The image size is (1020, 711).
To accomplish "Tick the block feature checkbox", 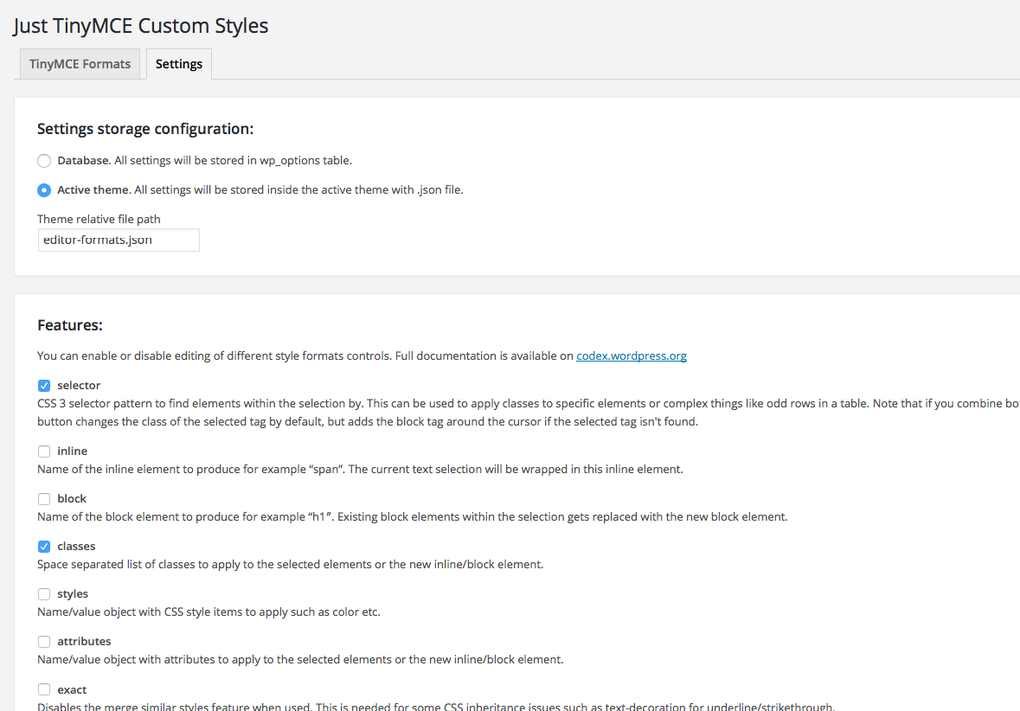I will pos(44,499).
